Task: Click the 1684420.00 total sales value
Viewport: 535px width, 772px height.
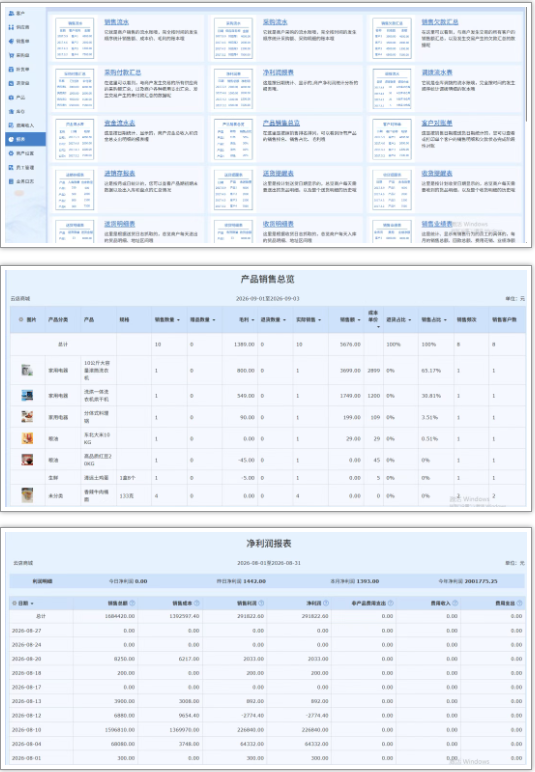Action: (x=120, y=616)
